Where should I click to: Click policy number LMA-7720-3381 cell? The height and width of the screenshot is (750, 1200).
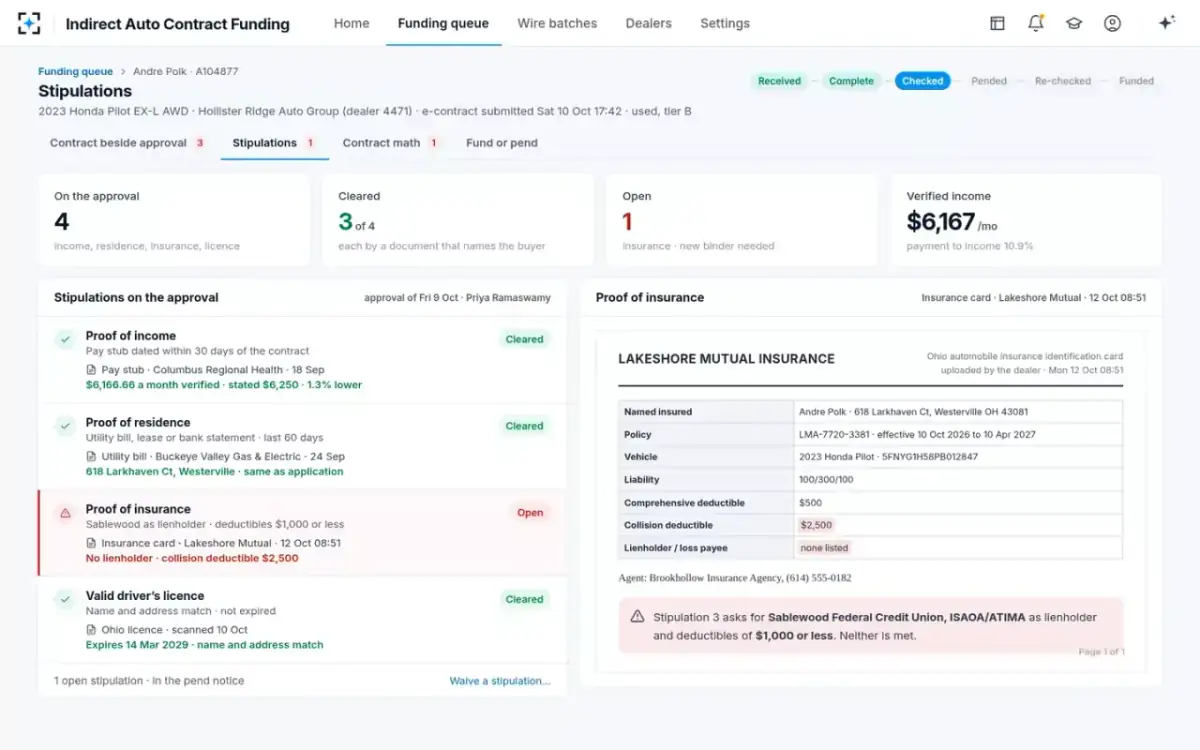click(x=958, y=435)
